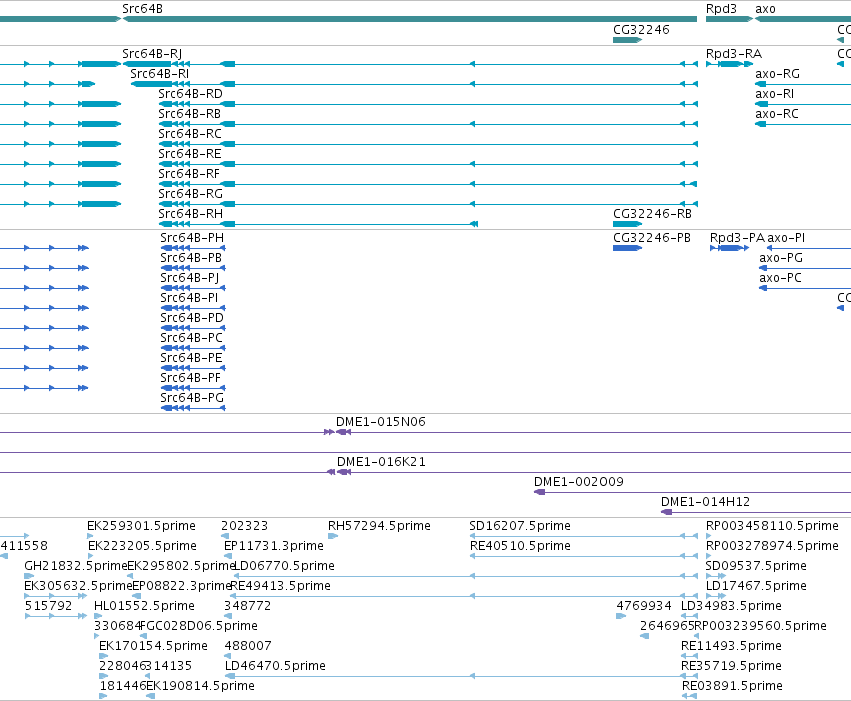The width and height of the screenshot is (851, 701).
Task: Click the axo-PG protein label
Action: pyautogui.click(x=780, y=258)
